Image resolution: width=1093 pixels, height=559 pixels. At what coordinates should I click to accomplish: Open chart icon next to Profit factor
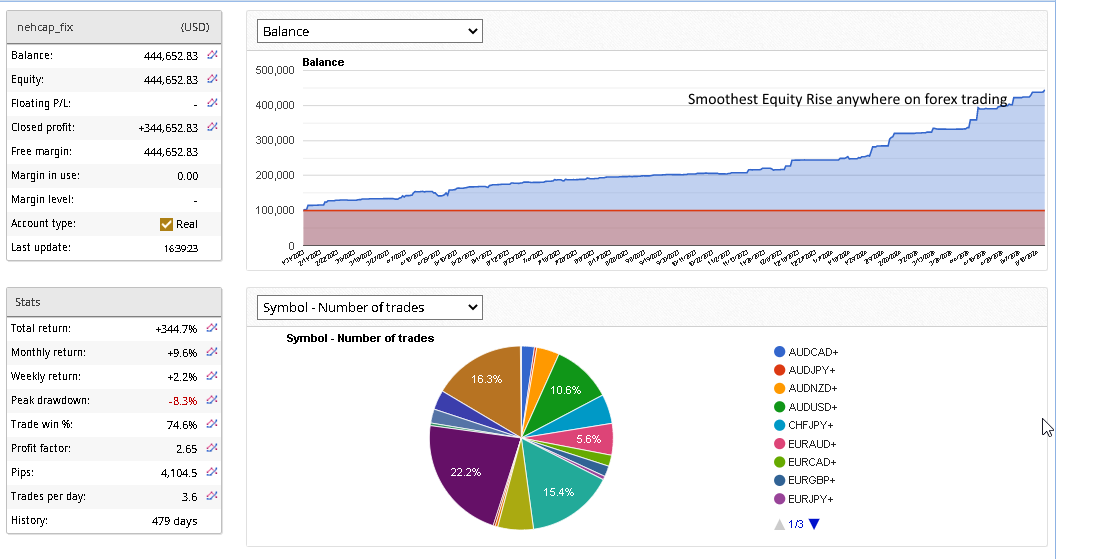212,449
